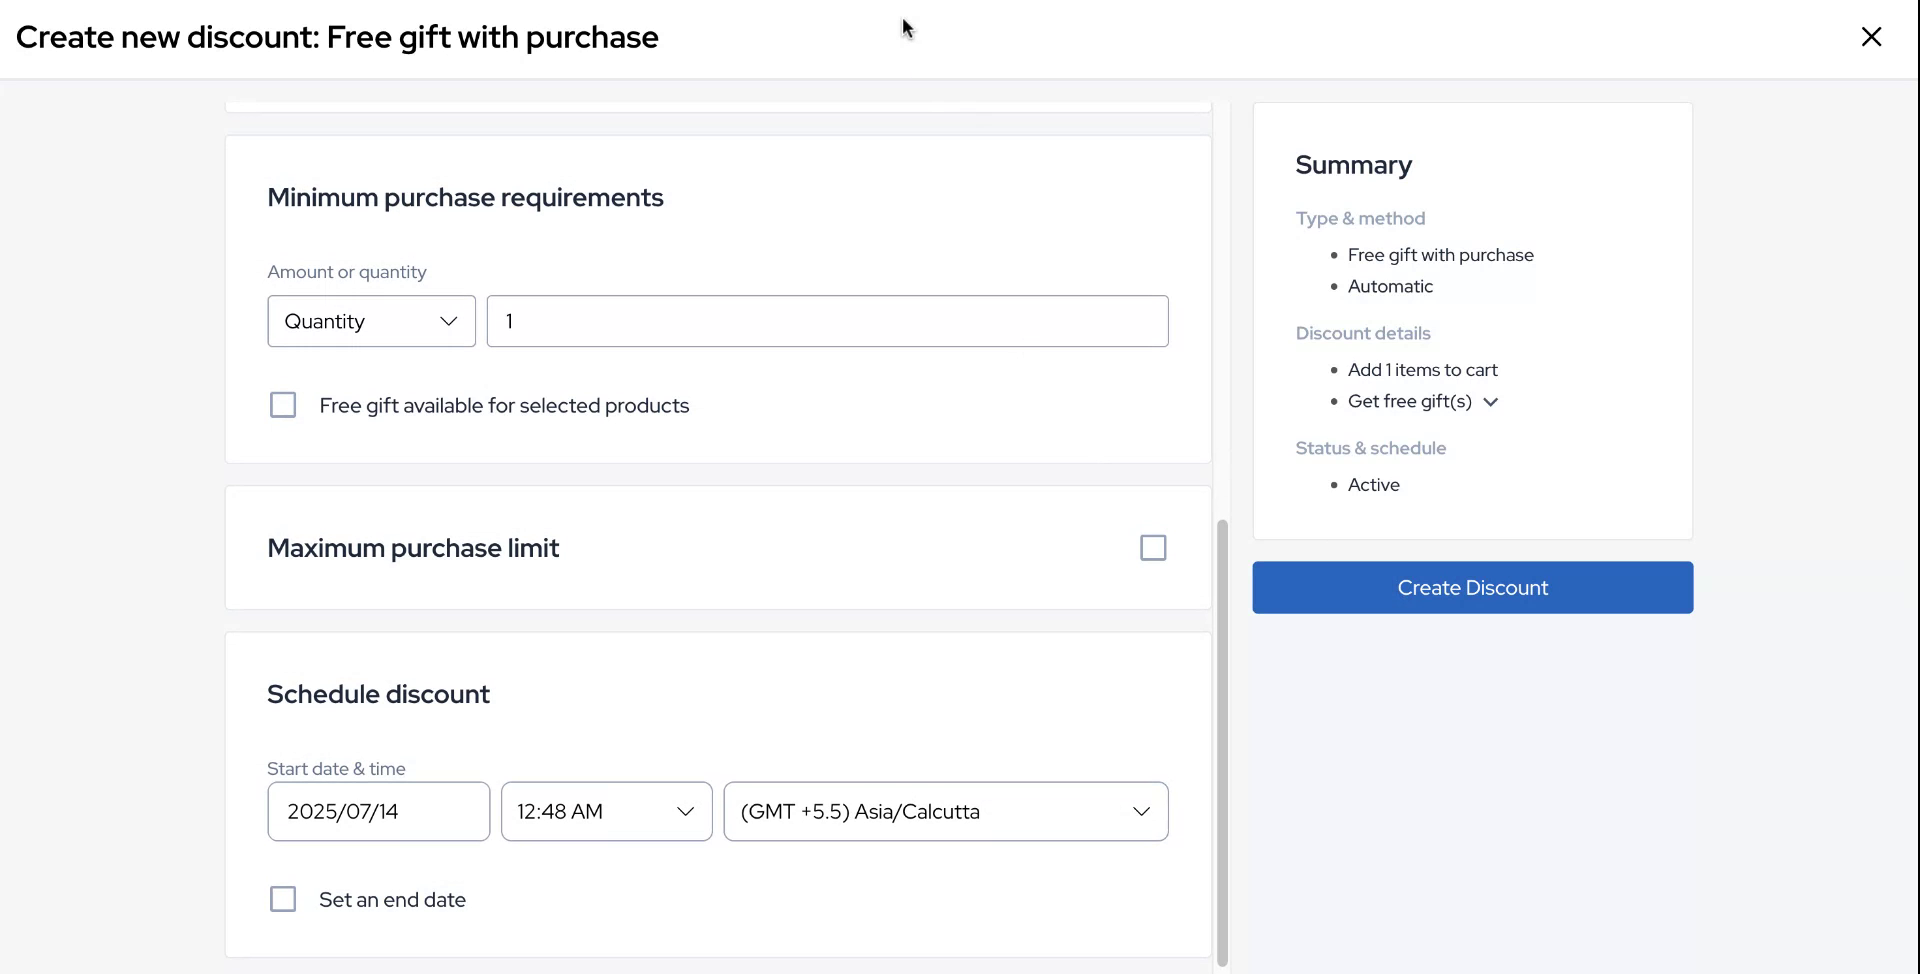
Task: Click the chevron arrow in the Quantity selector
Action: point(448,321)
